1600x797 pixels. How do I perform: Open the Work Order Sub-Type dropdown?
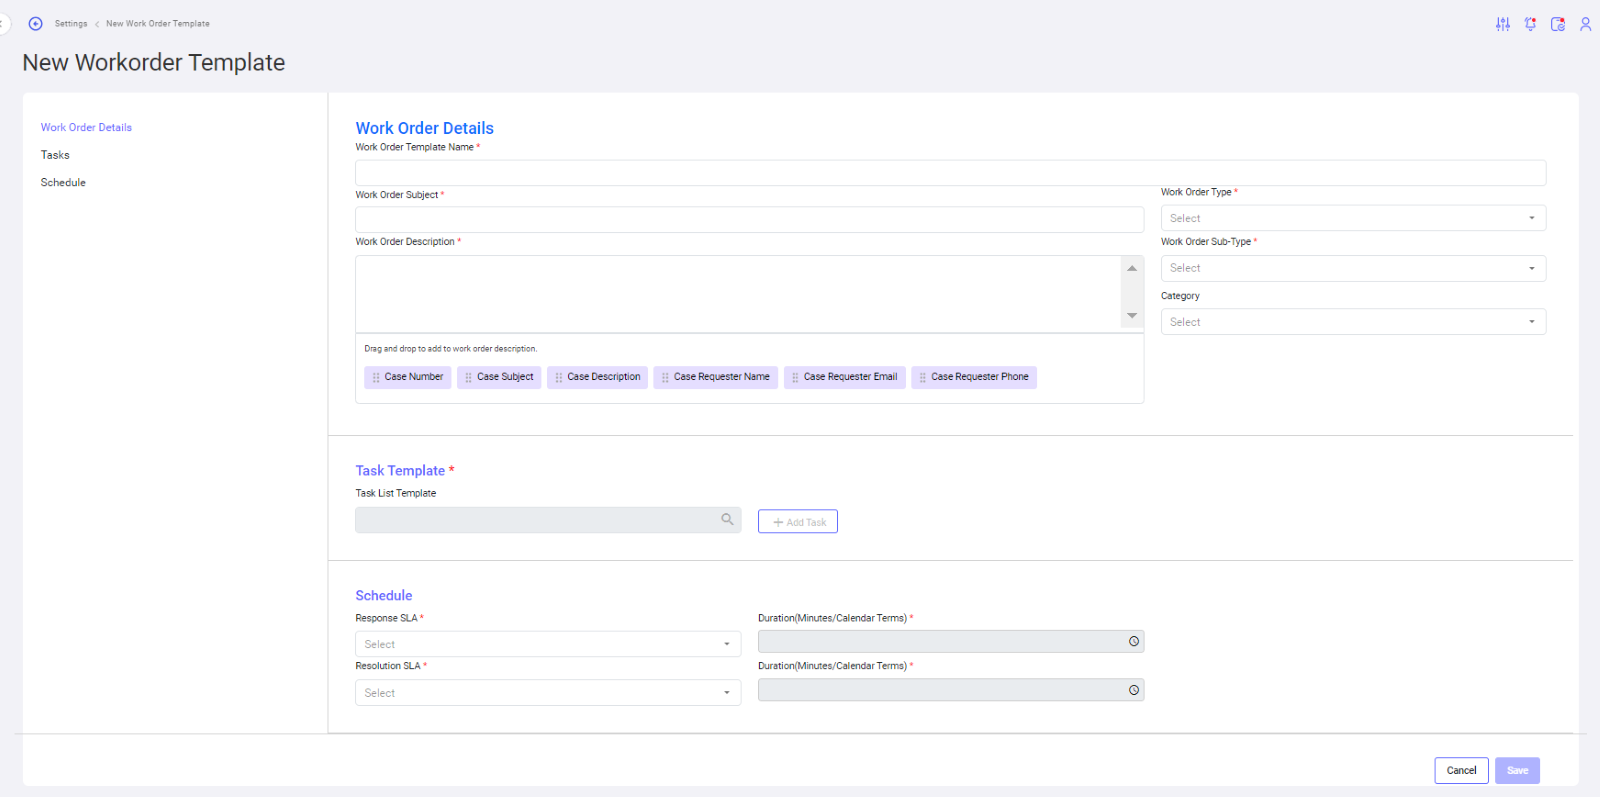click(1353, 268)
